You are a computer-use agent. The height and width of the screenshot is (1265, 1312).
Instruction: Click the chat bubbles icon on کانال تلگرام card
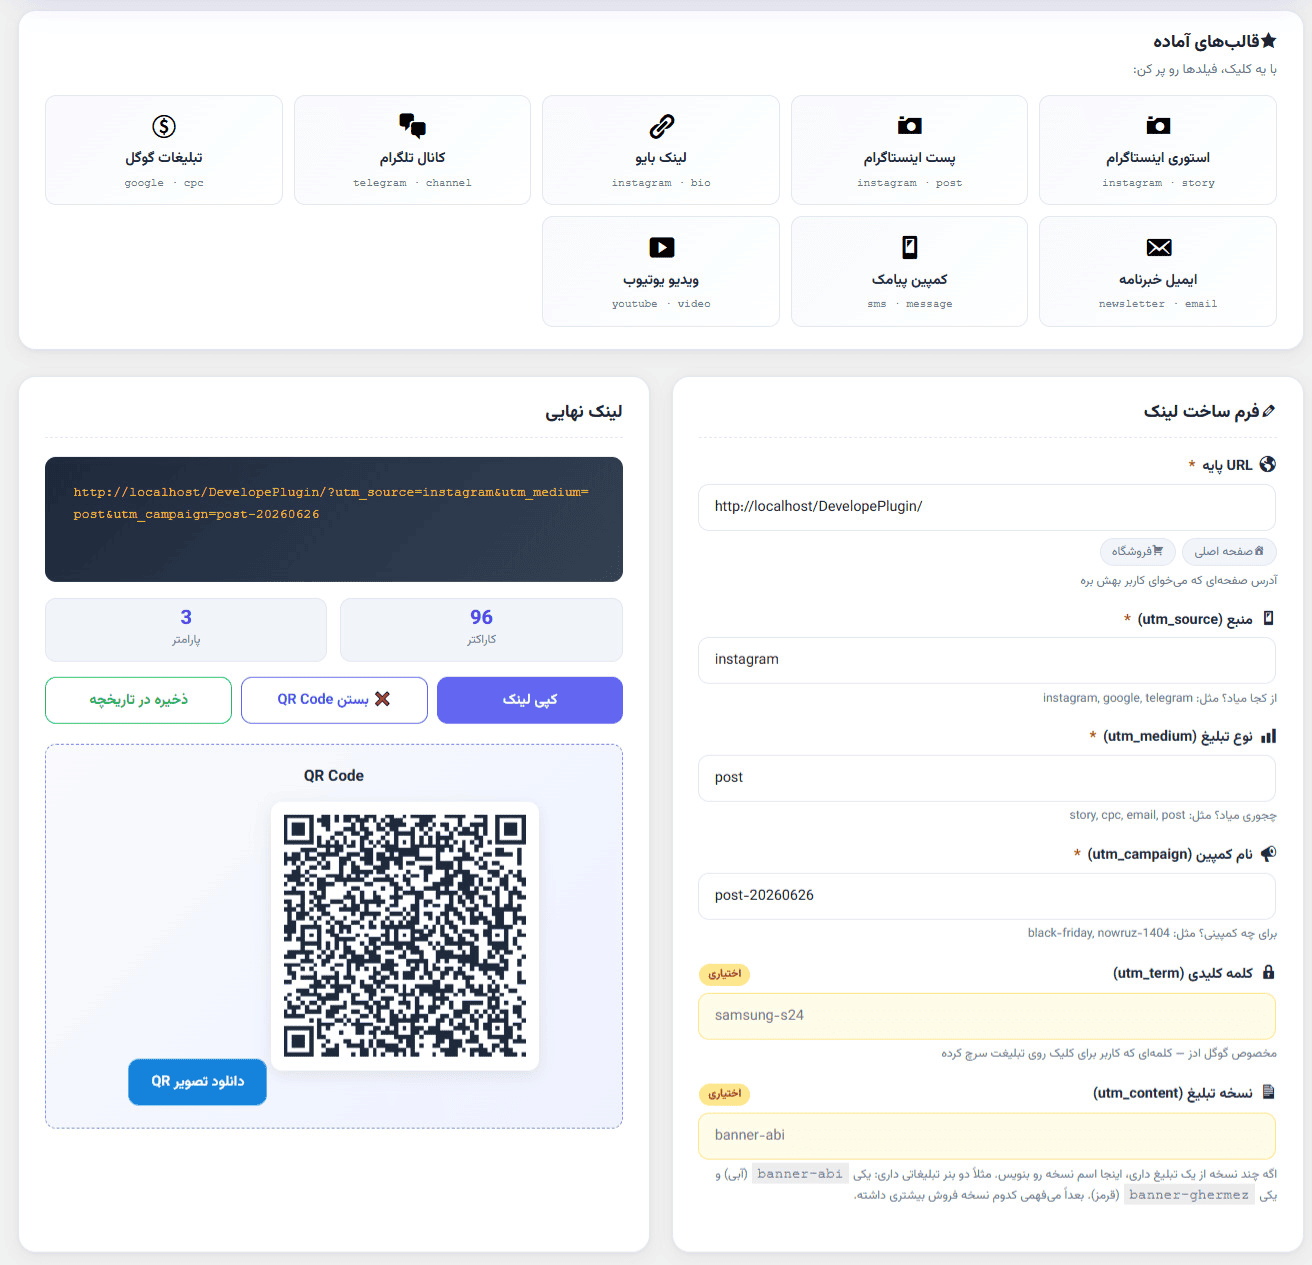[x=412, y=125]
